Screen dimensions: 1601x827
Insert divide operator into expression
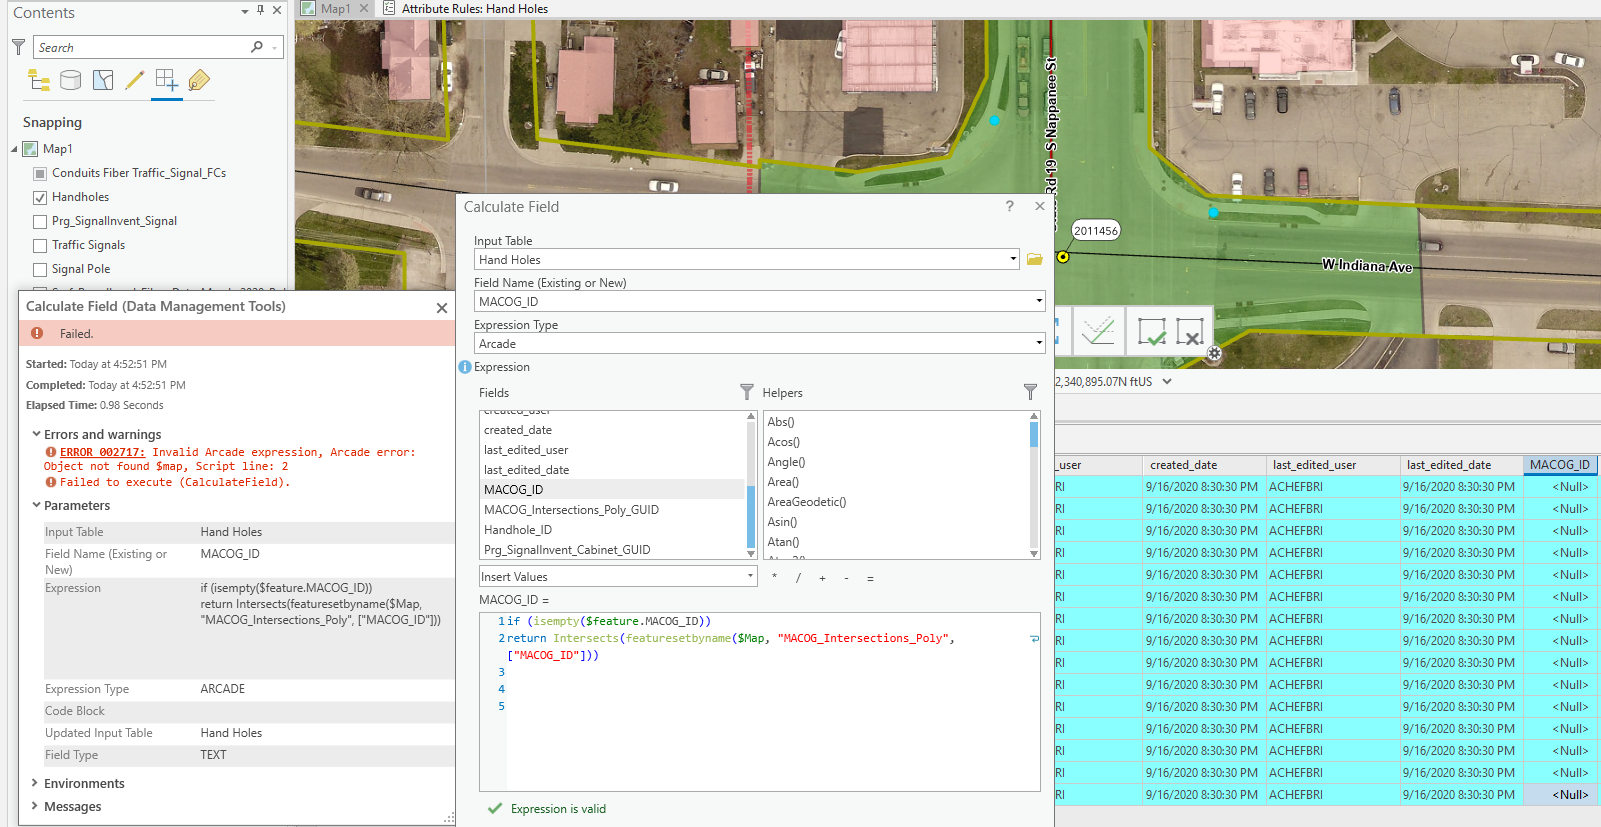798,577
